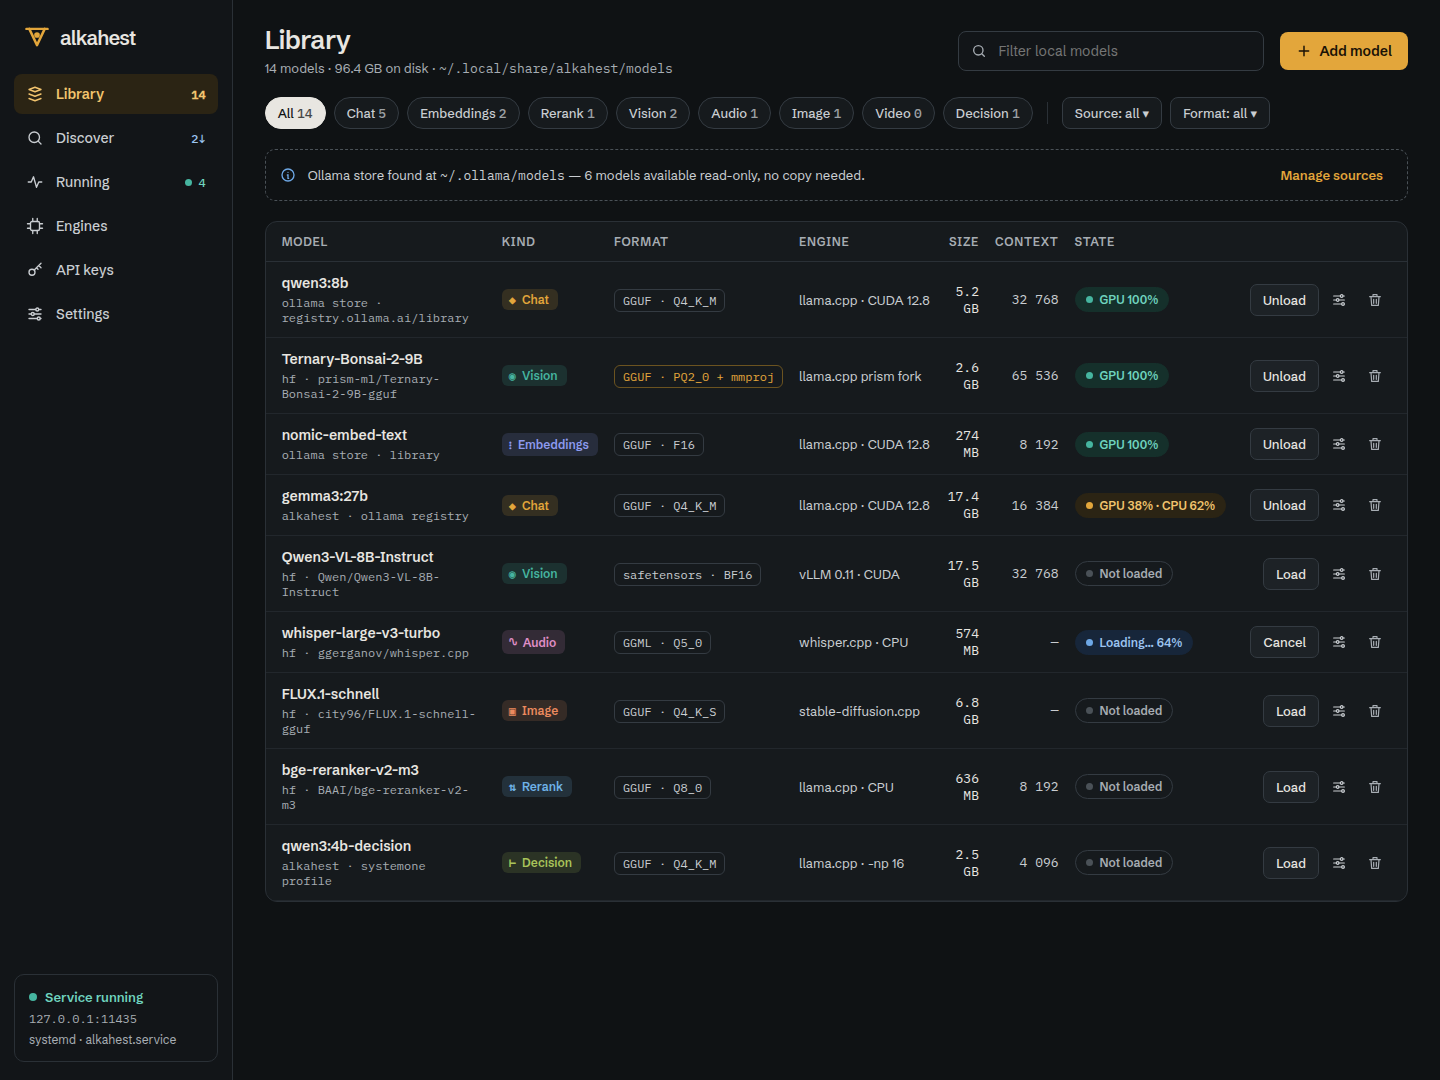Filter by Chat 5 models
This screenshot has width=1440, height=1080.
coord(366,113)
